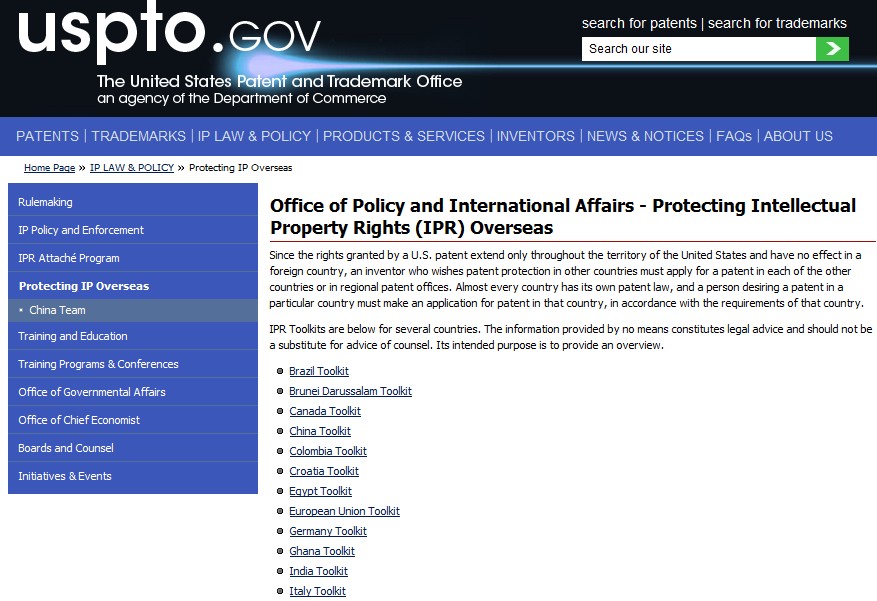
Task: Open the European Union Toolkit link
Action: point(344,511)
